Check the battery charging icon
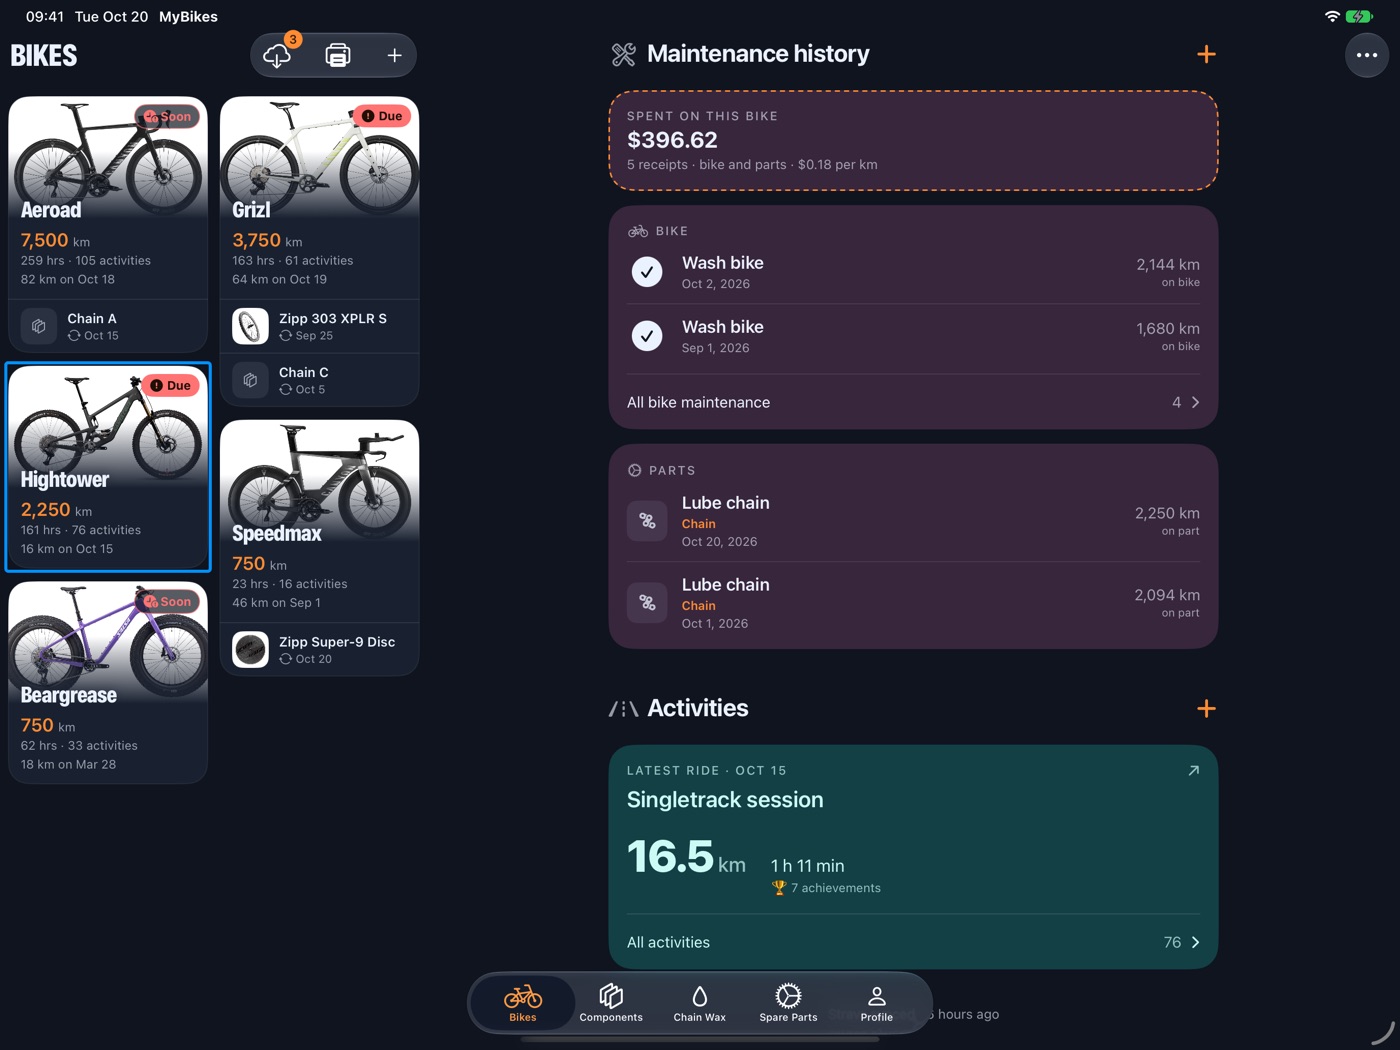The image size is (1400, 1050). 1359,17
